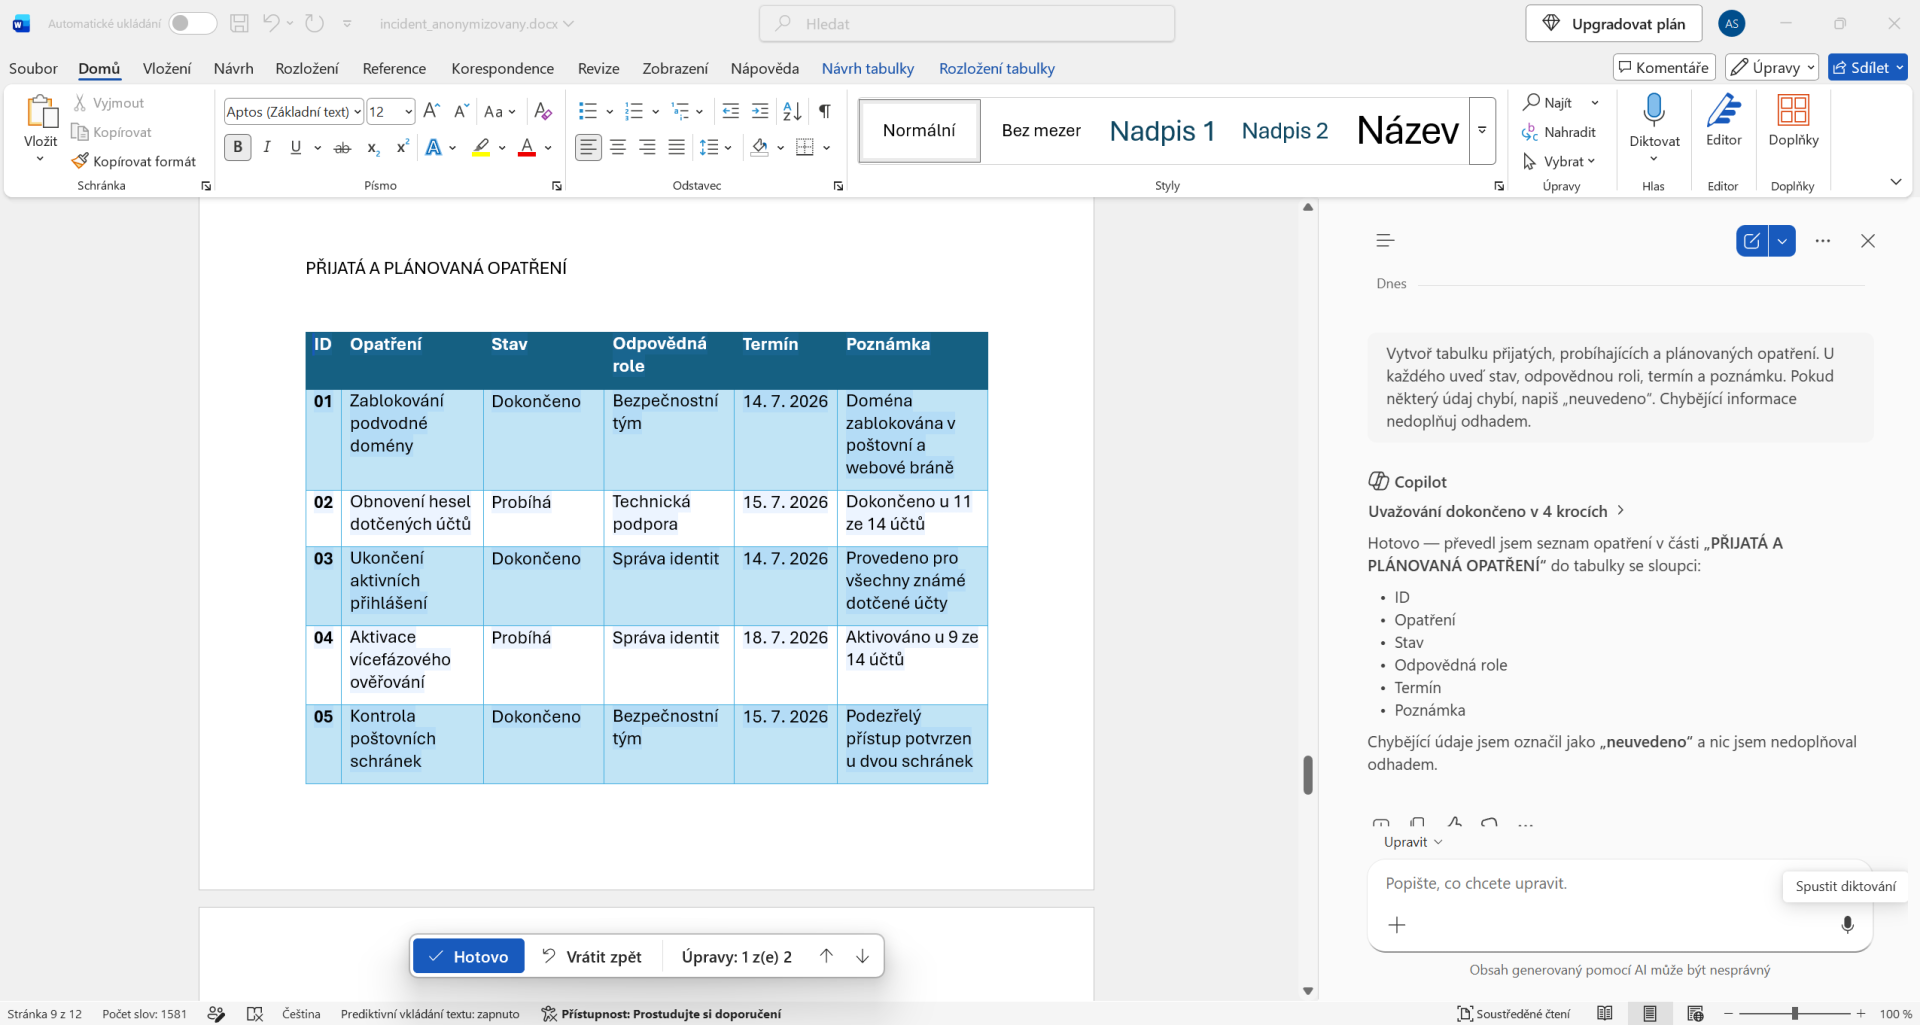Image resolution: width=1920 pixels, height=1025 pixels.
Task: Open font color dropdown arrow
Action: point(548,148)
